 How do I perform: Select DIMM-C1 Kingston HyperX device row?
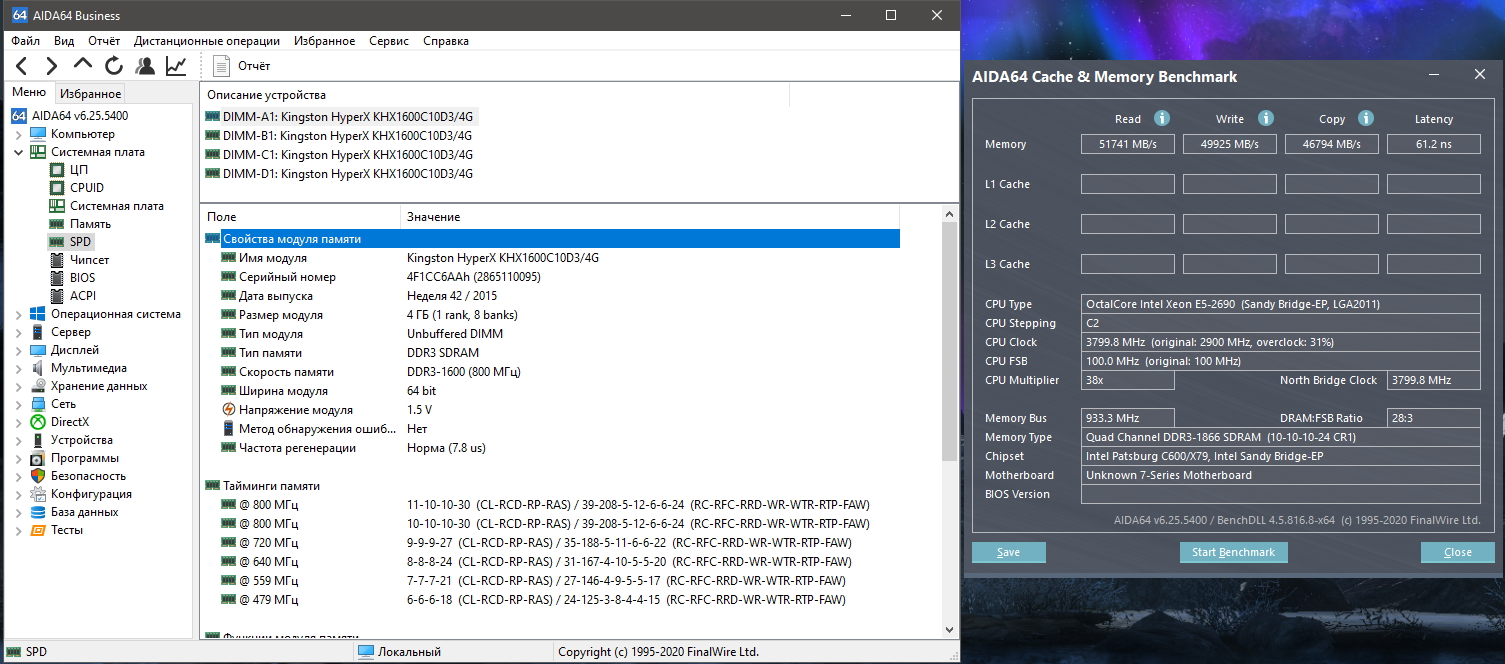tap(340, 154)
